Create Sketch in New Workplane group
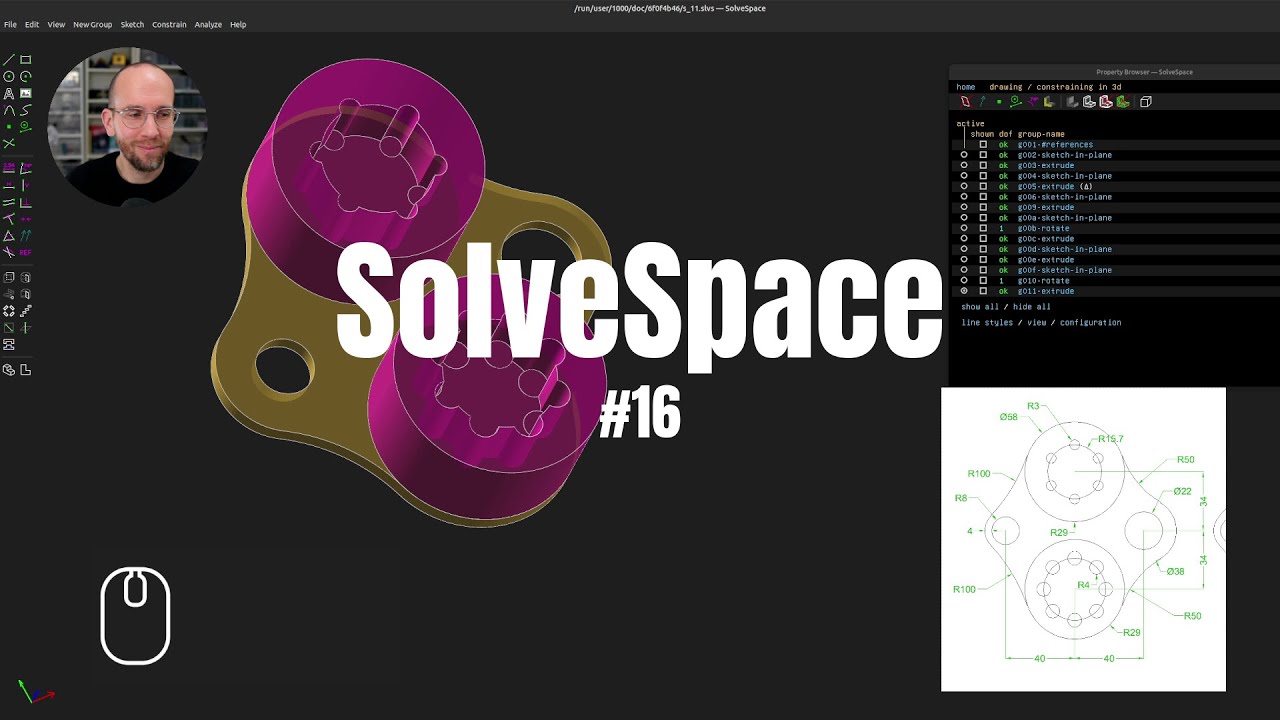Image resolution: width=1280 pixels, height=720 pixels. pos(9,327)
